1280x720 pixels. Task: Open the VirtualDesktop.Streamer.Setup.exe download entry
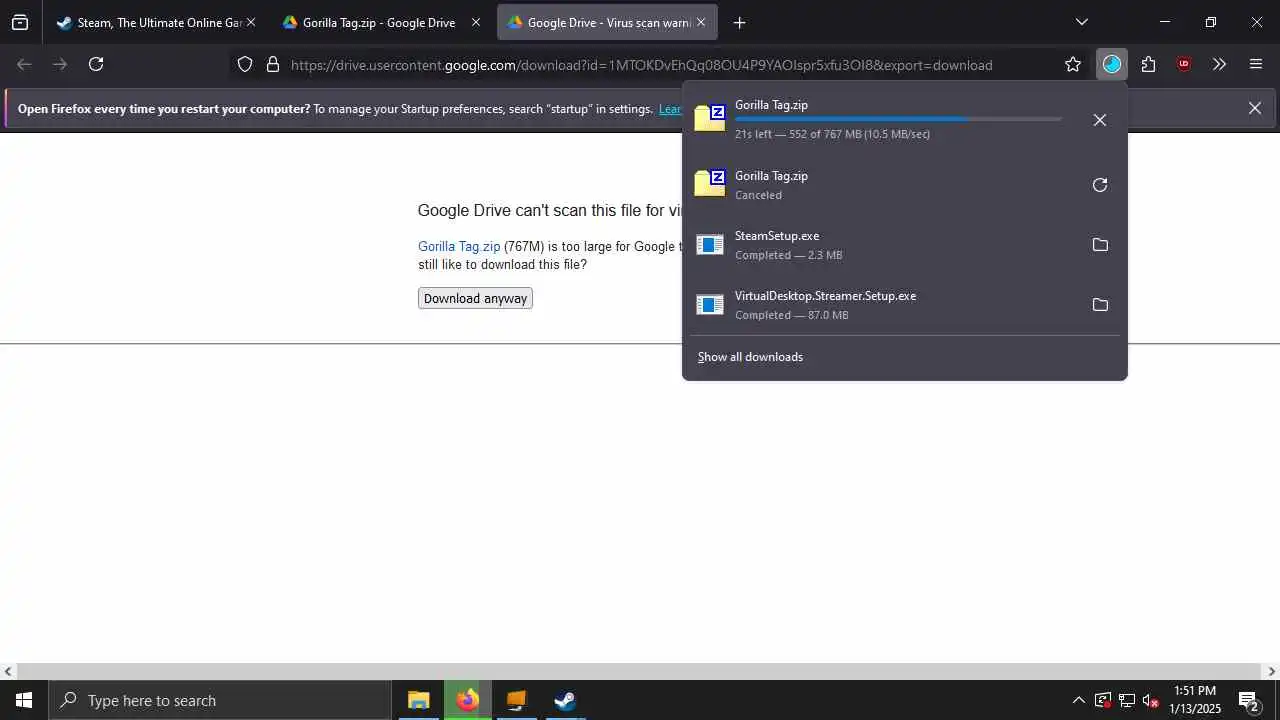(881, 305)
